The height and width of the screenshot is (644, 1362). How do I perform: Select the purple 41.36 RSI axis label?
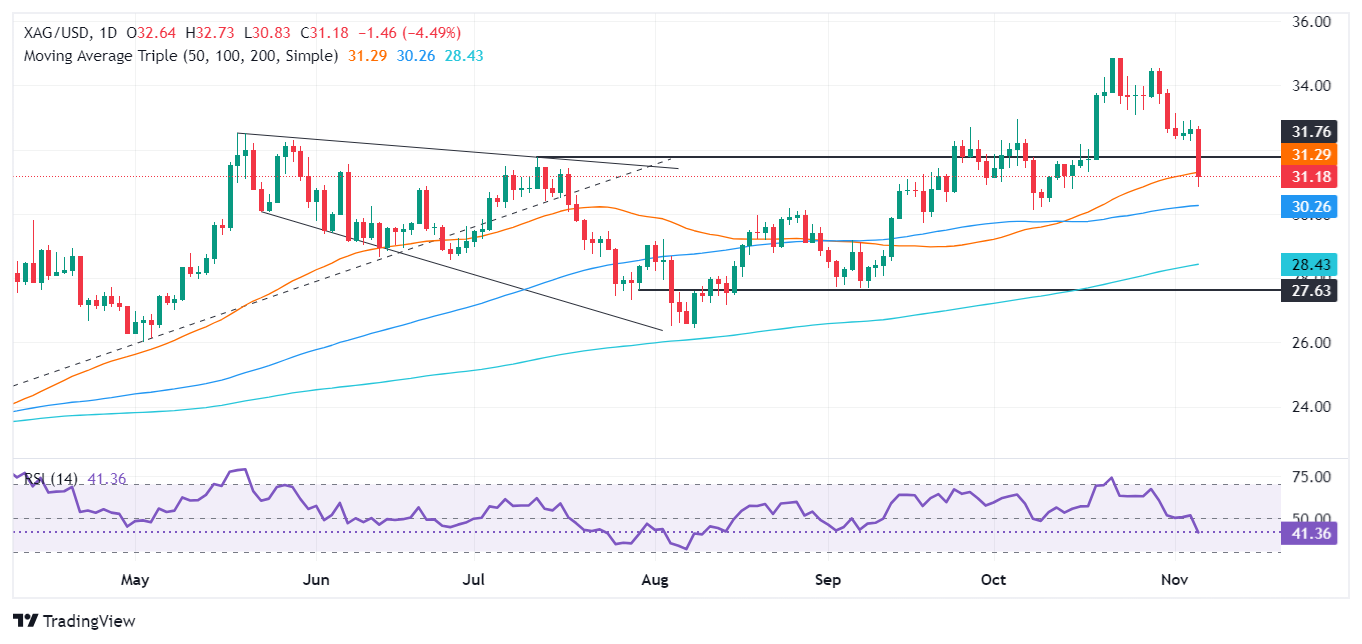pos(1309,534)
